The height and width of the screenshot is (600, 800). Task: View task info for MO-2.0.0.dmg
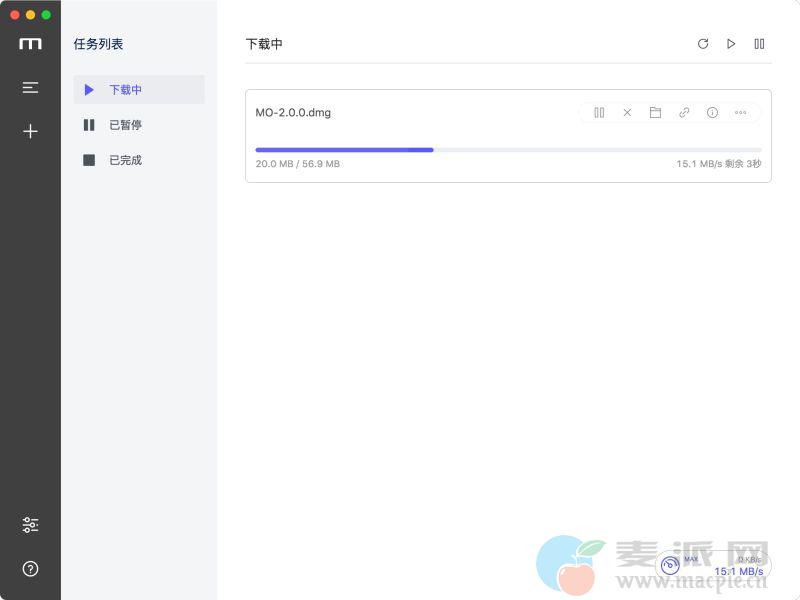click(x=712, y=113)
